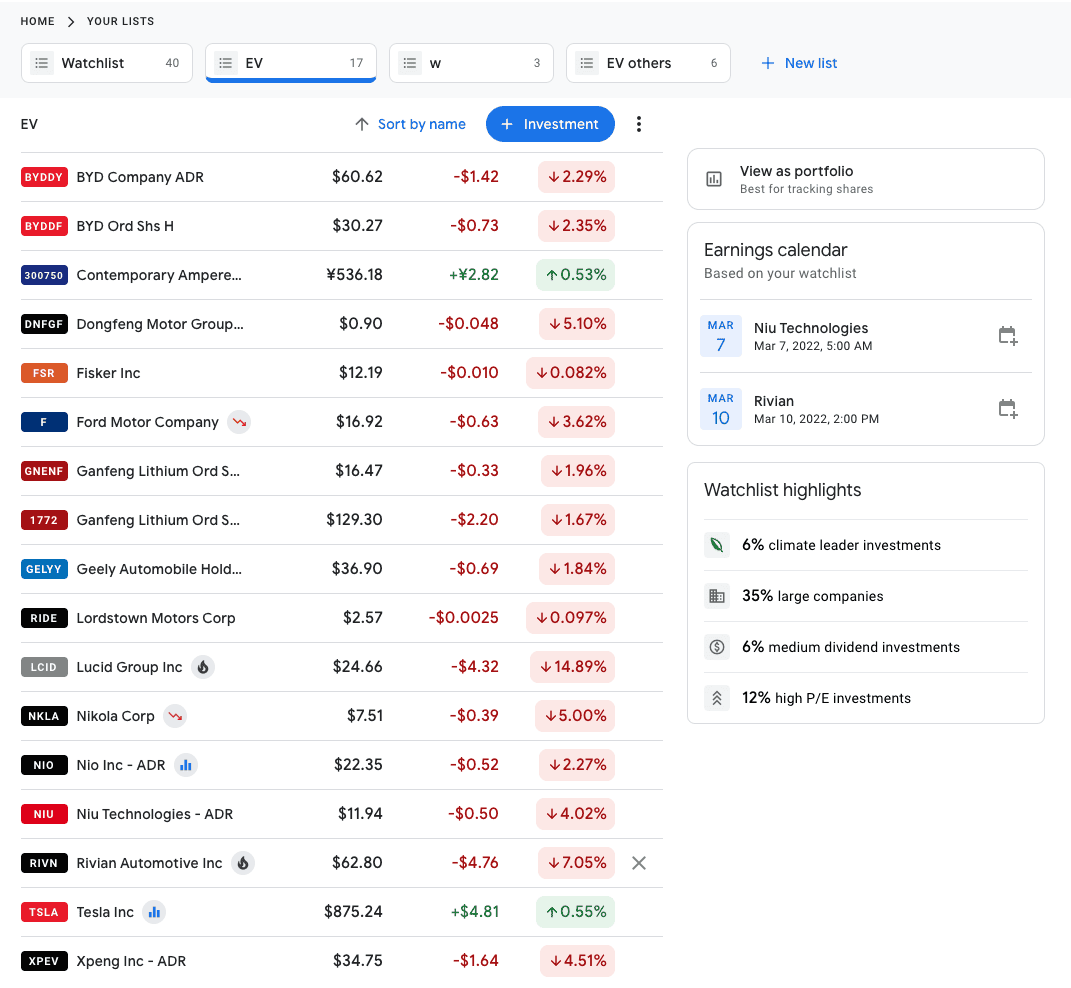Select 6% climate leader investments highlight
The width and height of the screenshot is (1071, 988).
[865, 545]
